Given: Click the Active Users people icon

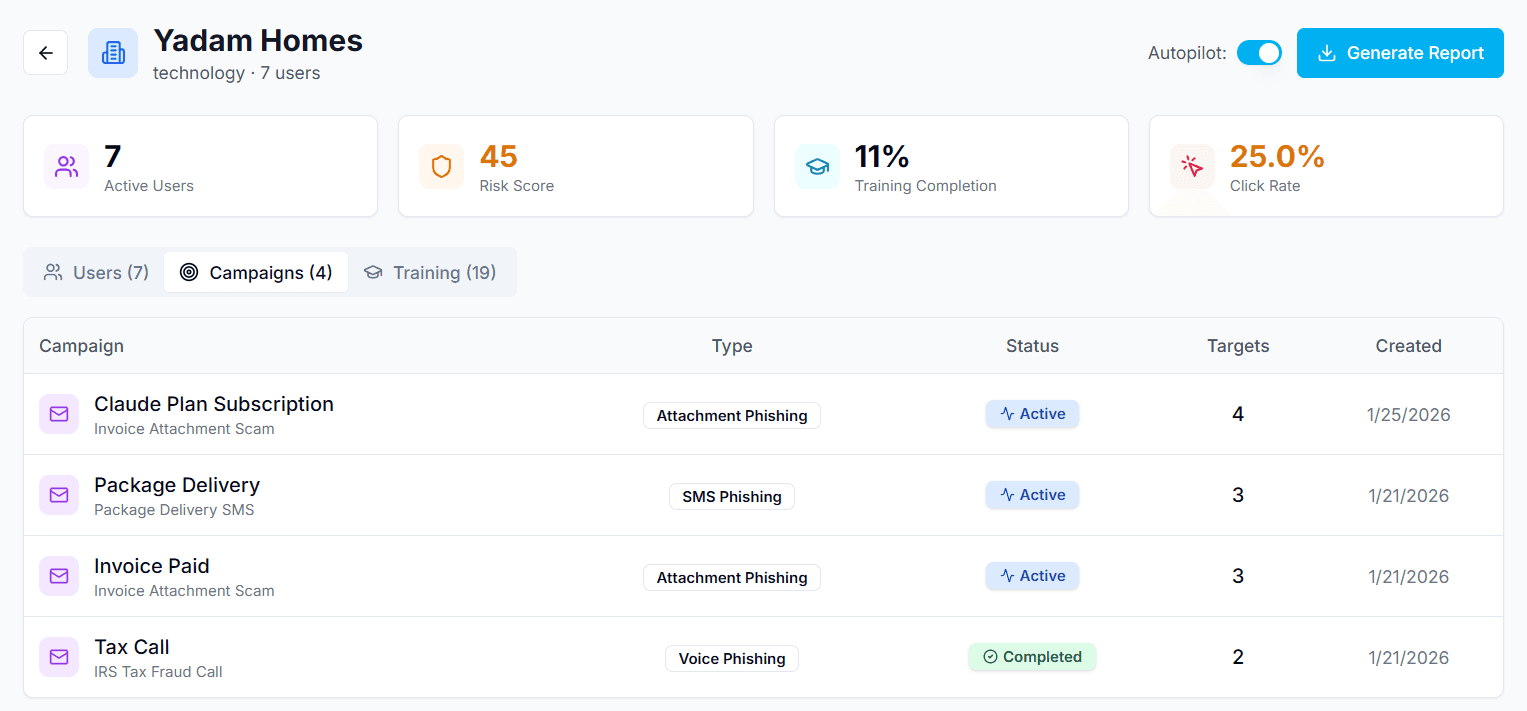Looking at the screenshot, I should (x=66, y=166).
